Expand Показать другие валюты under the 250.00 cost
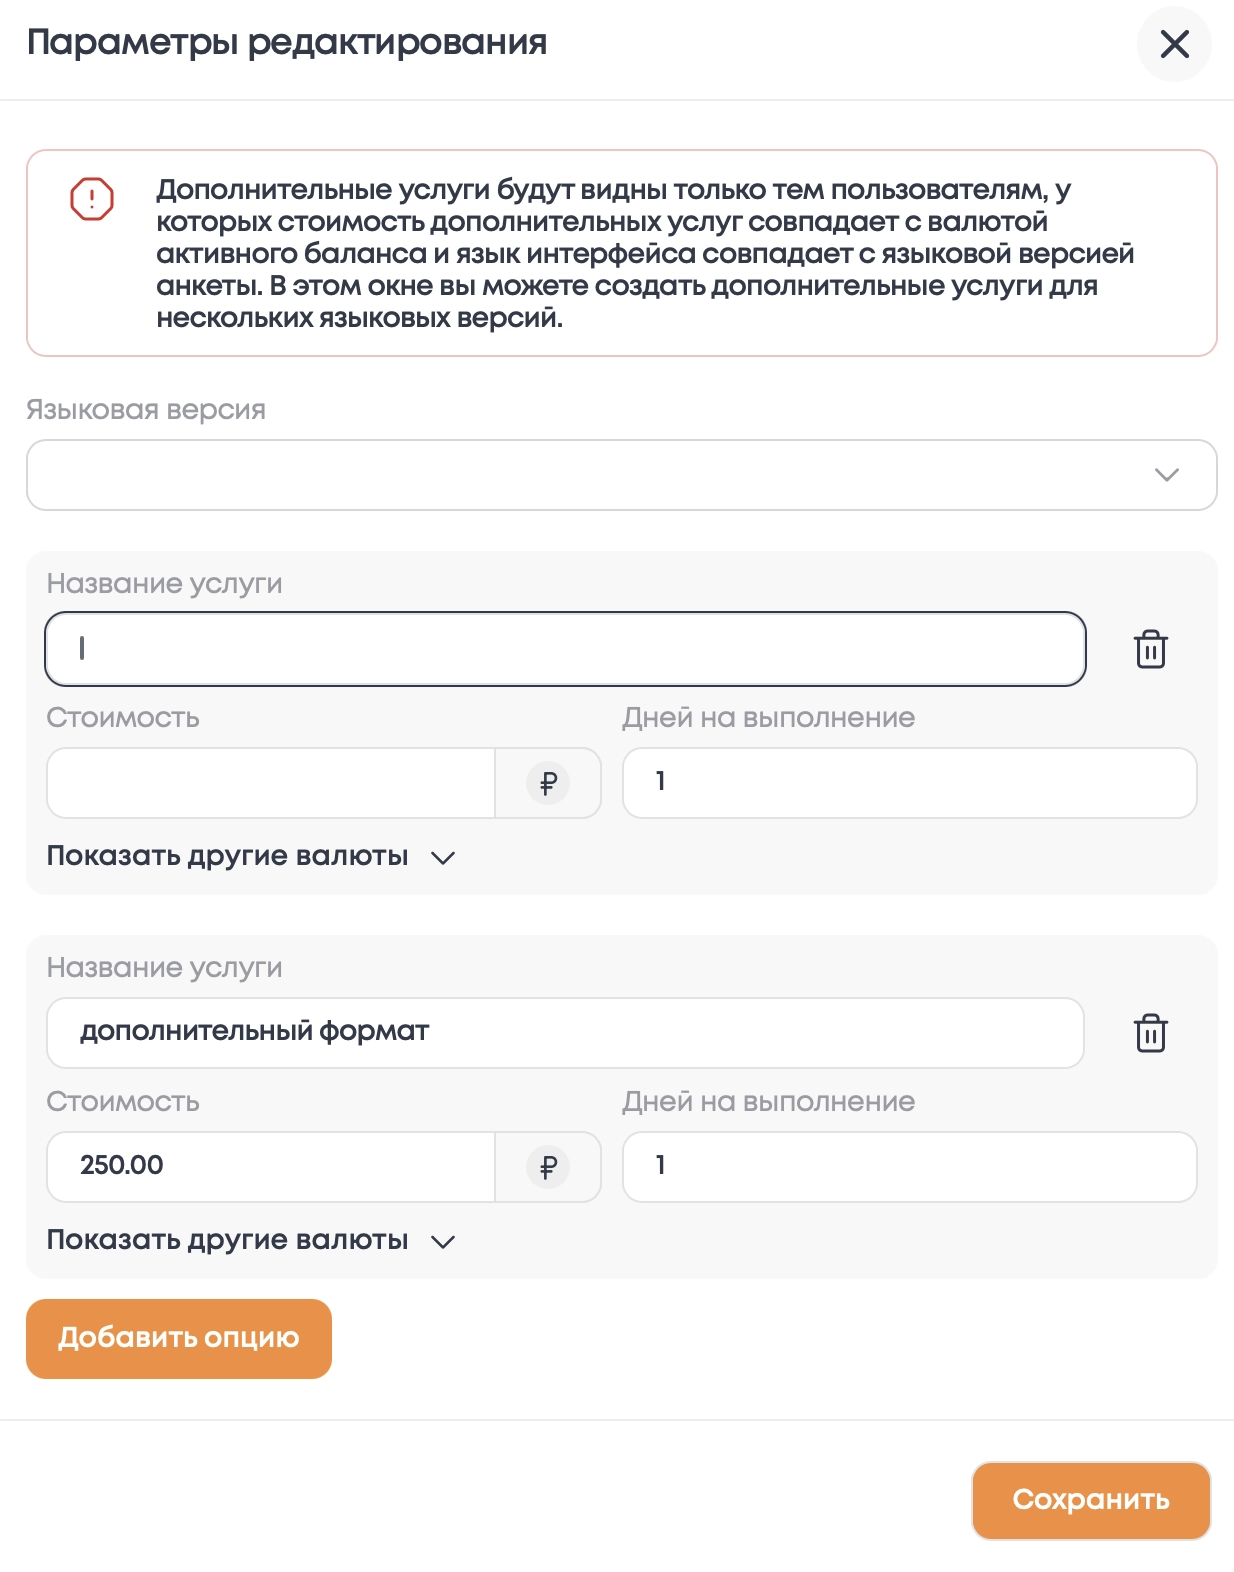This screenshot has height=1572, width=1234. click(251, 1241)
